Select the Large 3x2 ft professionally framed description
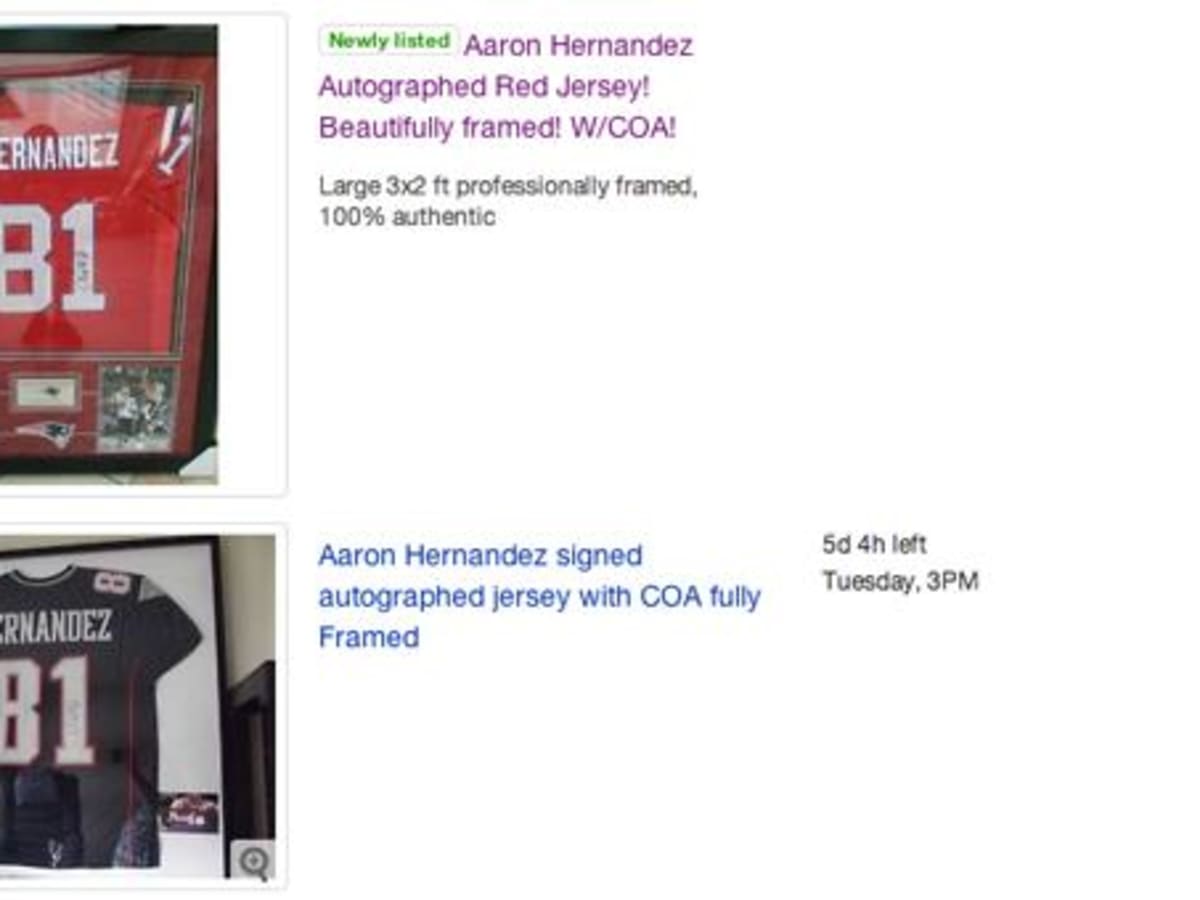The height and width of the screenshot is (900, 1200). tap(508, 201)
